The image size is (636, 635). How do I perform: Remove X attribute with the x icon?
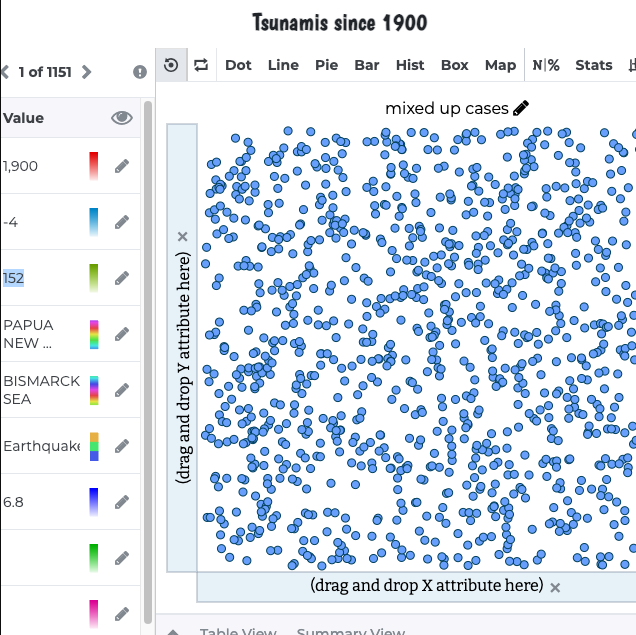[555, 588]
